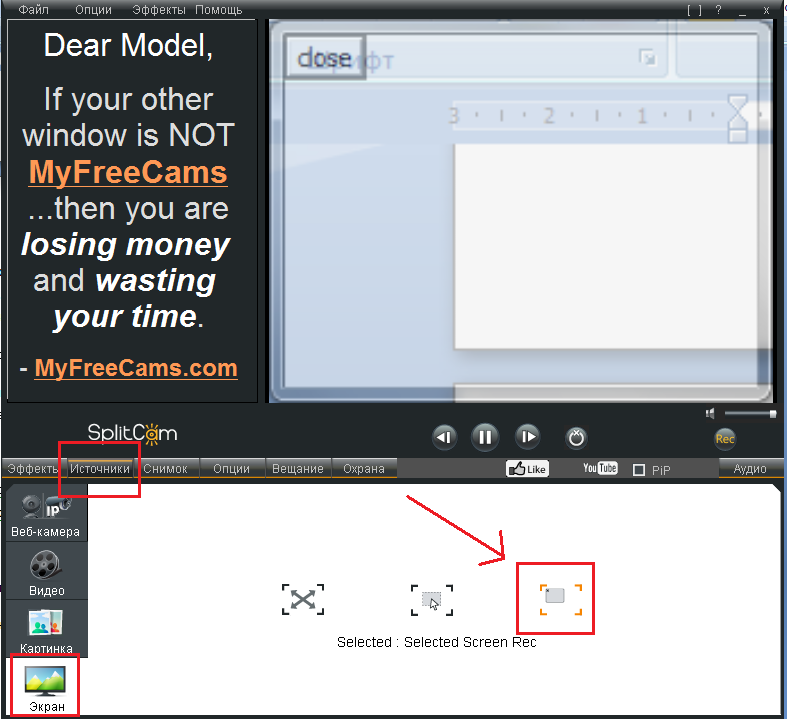The width and height of the screenshot is (787, 719).
Task: Click the YouTube button
Action: click(x=600, y=468)
